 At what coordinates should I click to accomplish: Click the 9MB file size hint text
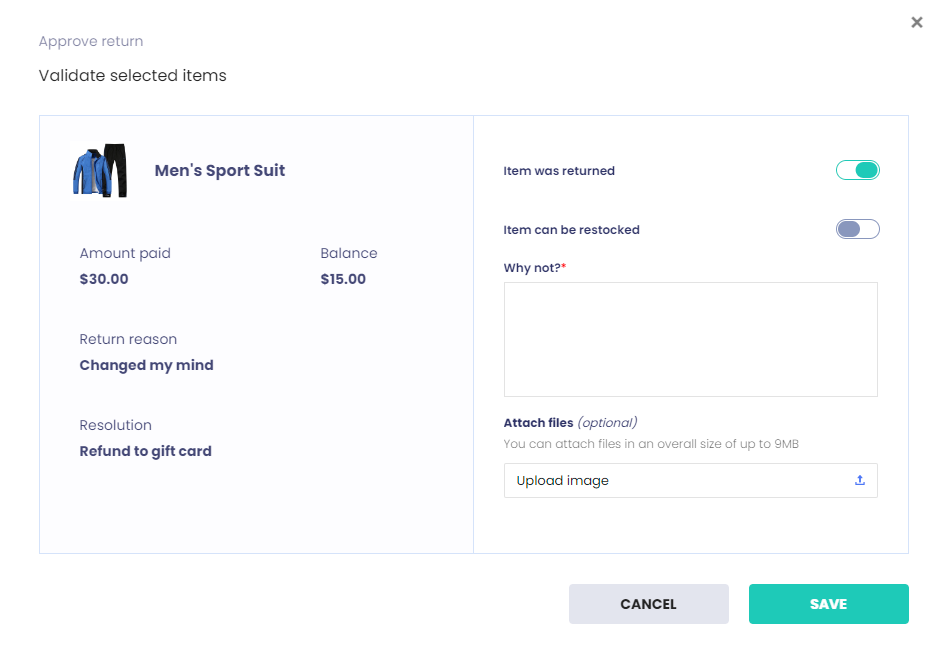(651, 444)
